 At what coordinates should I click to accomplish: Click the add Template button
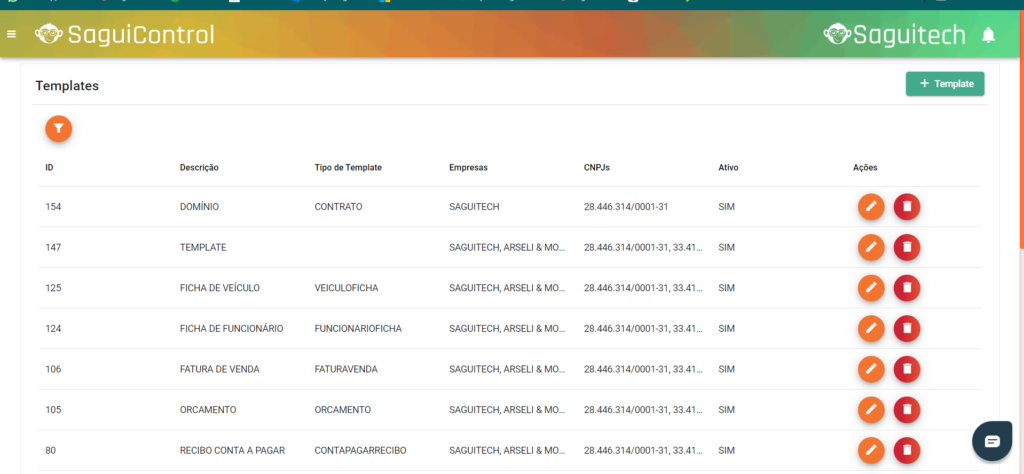[x=945, y=84]
